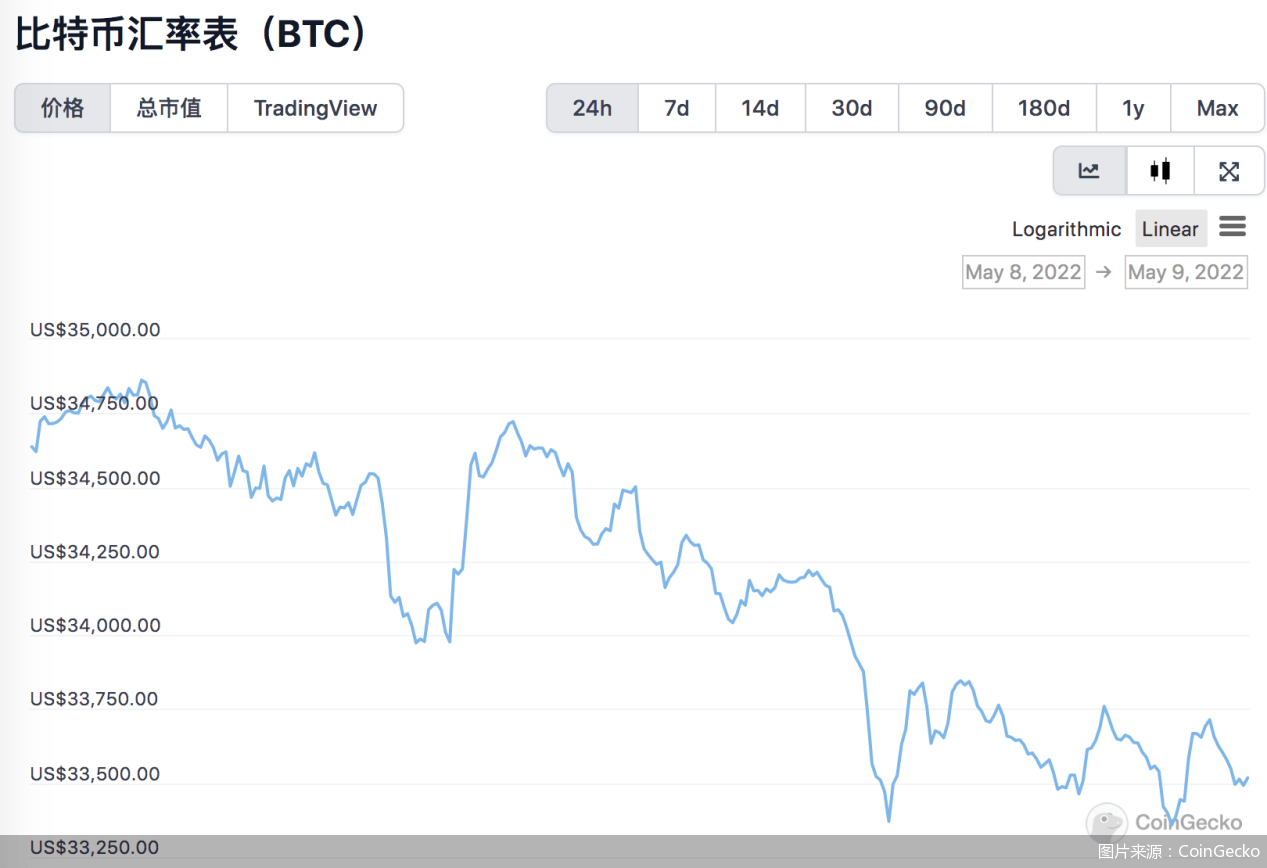1267x868 pixels.
Task: Click the CoinGecko logo watermark
Action: coord(1165,823)
